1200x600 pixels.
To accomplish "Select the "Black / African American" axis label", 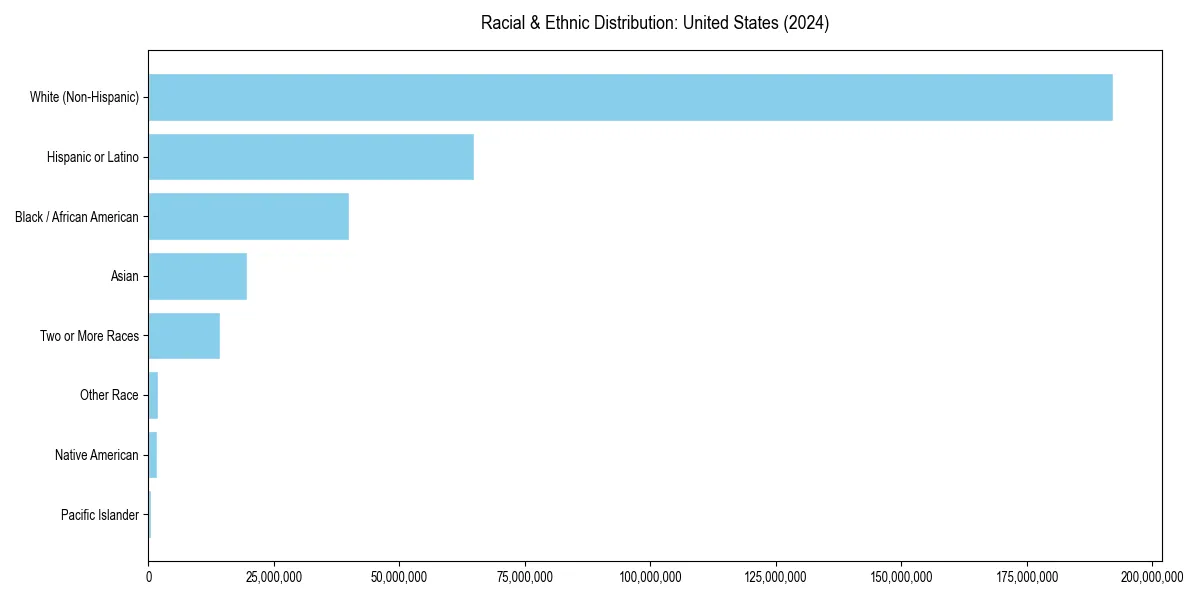I will [77, 217].
